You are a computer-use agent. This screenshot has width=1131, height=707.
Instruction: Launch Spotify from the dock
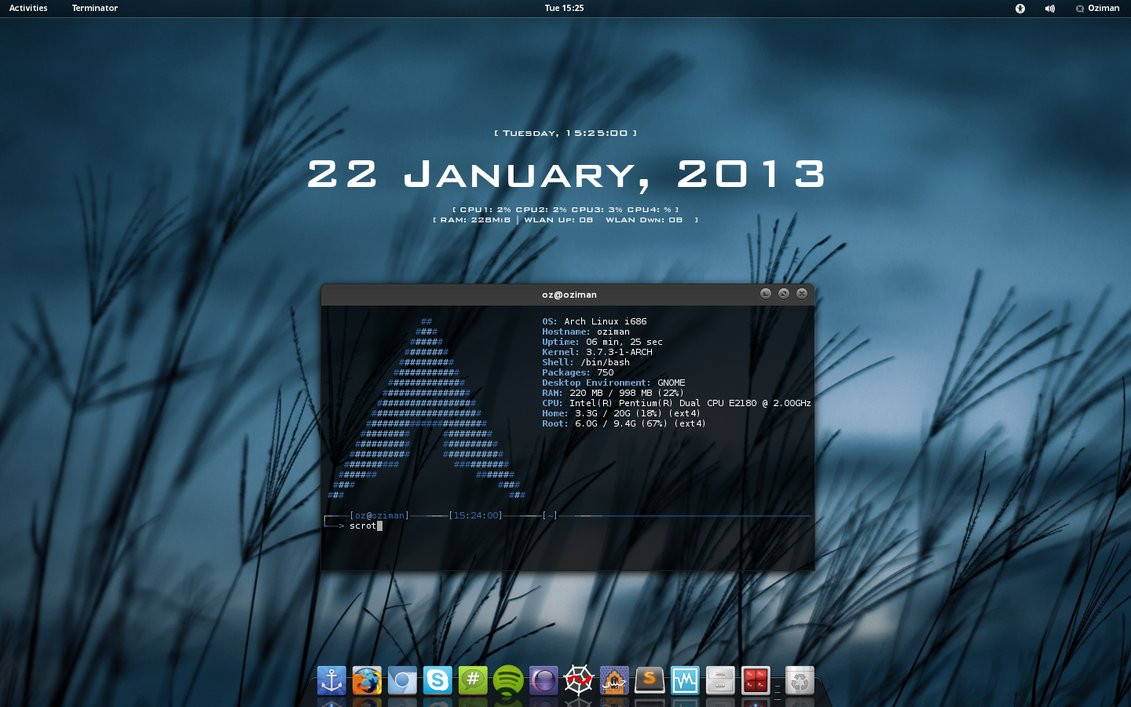[x=509, y=680]
